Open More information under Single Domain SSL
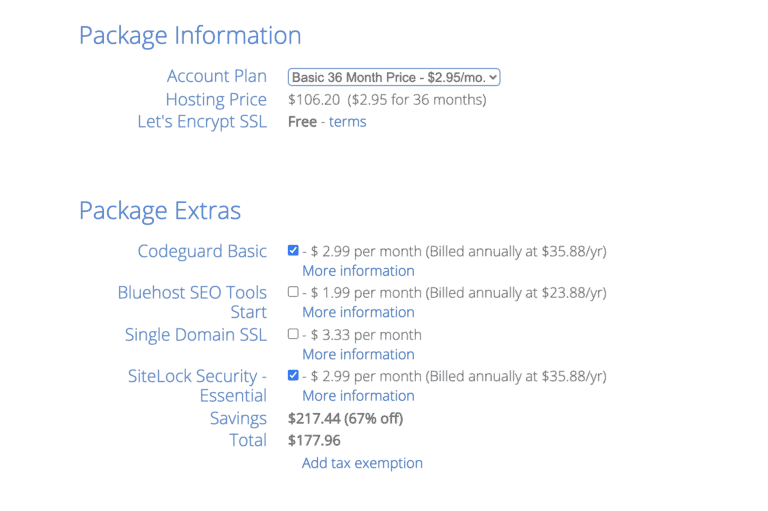This screenshot has height=511, width=768. click(358, 354)
